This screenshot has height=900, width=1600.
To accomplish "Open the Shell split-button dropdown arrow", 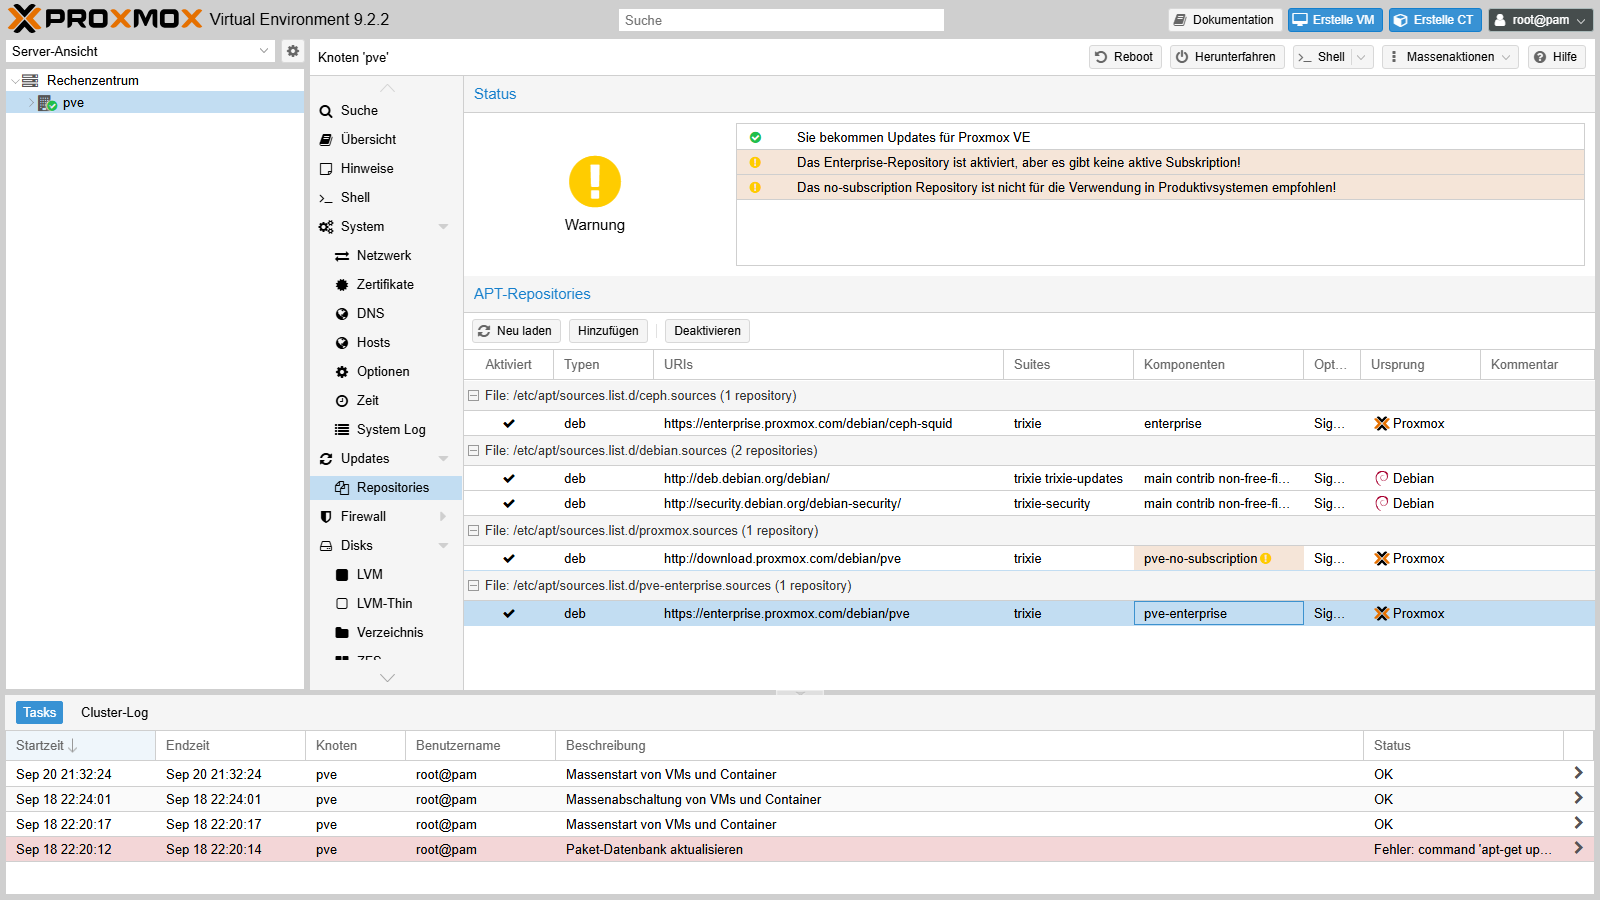I will click(1361, 57).
